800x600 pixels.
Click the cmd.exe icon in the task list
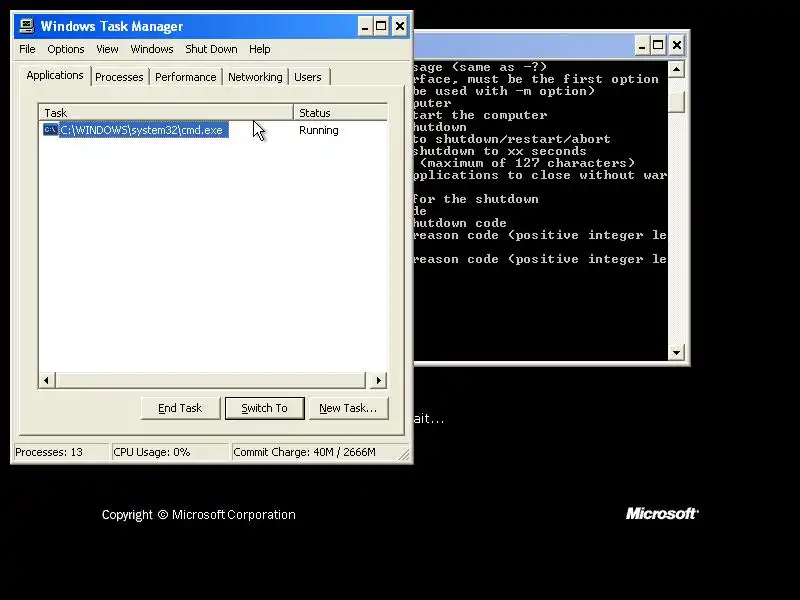click(x=50, y=130)
